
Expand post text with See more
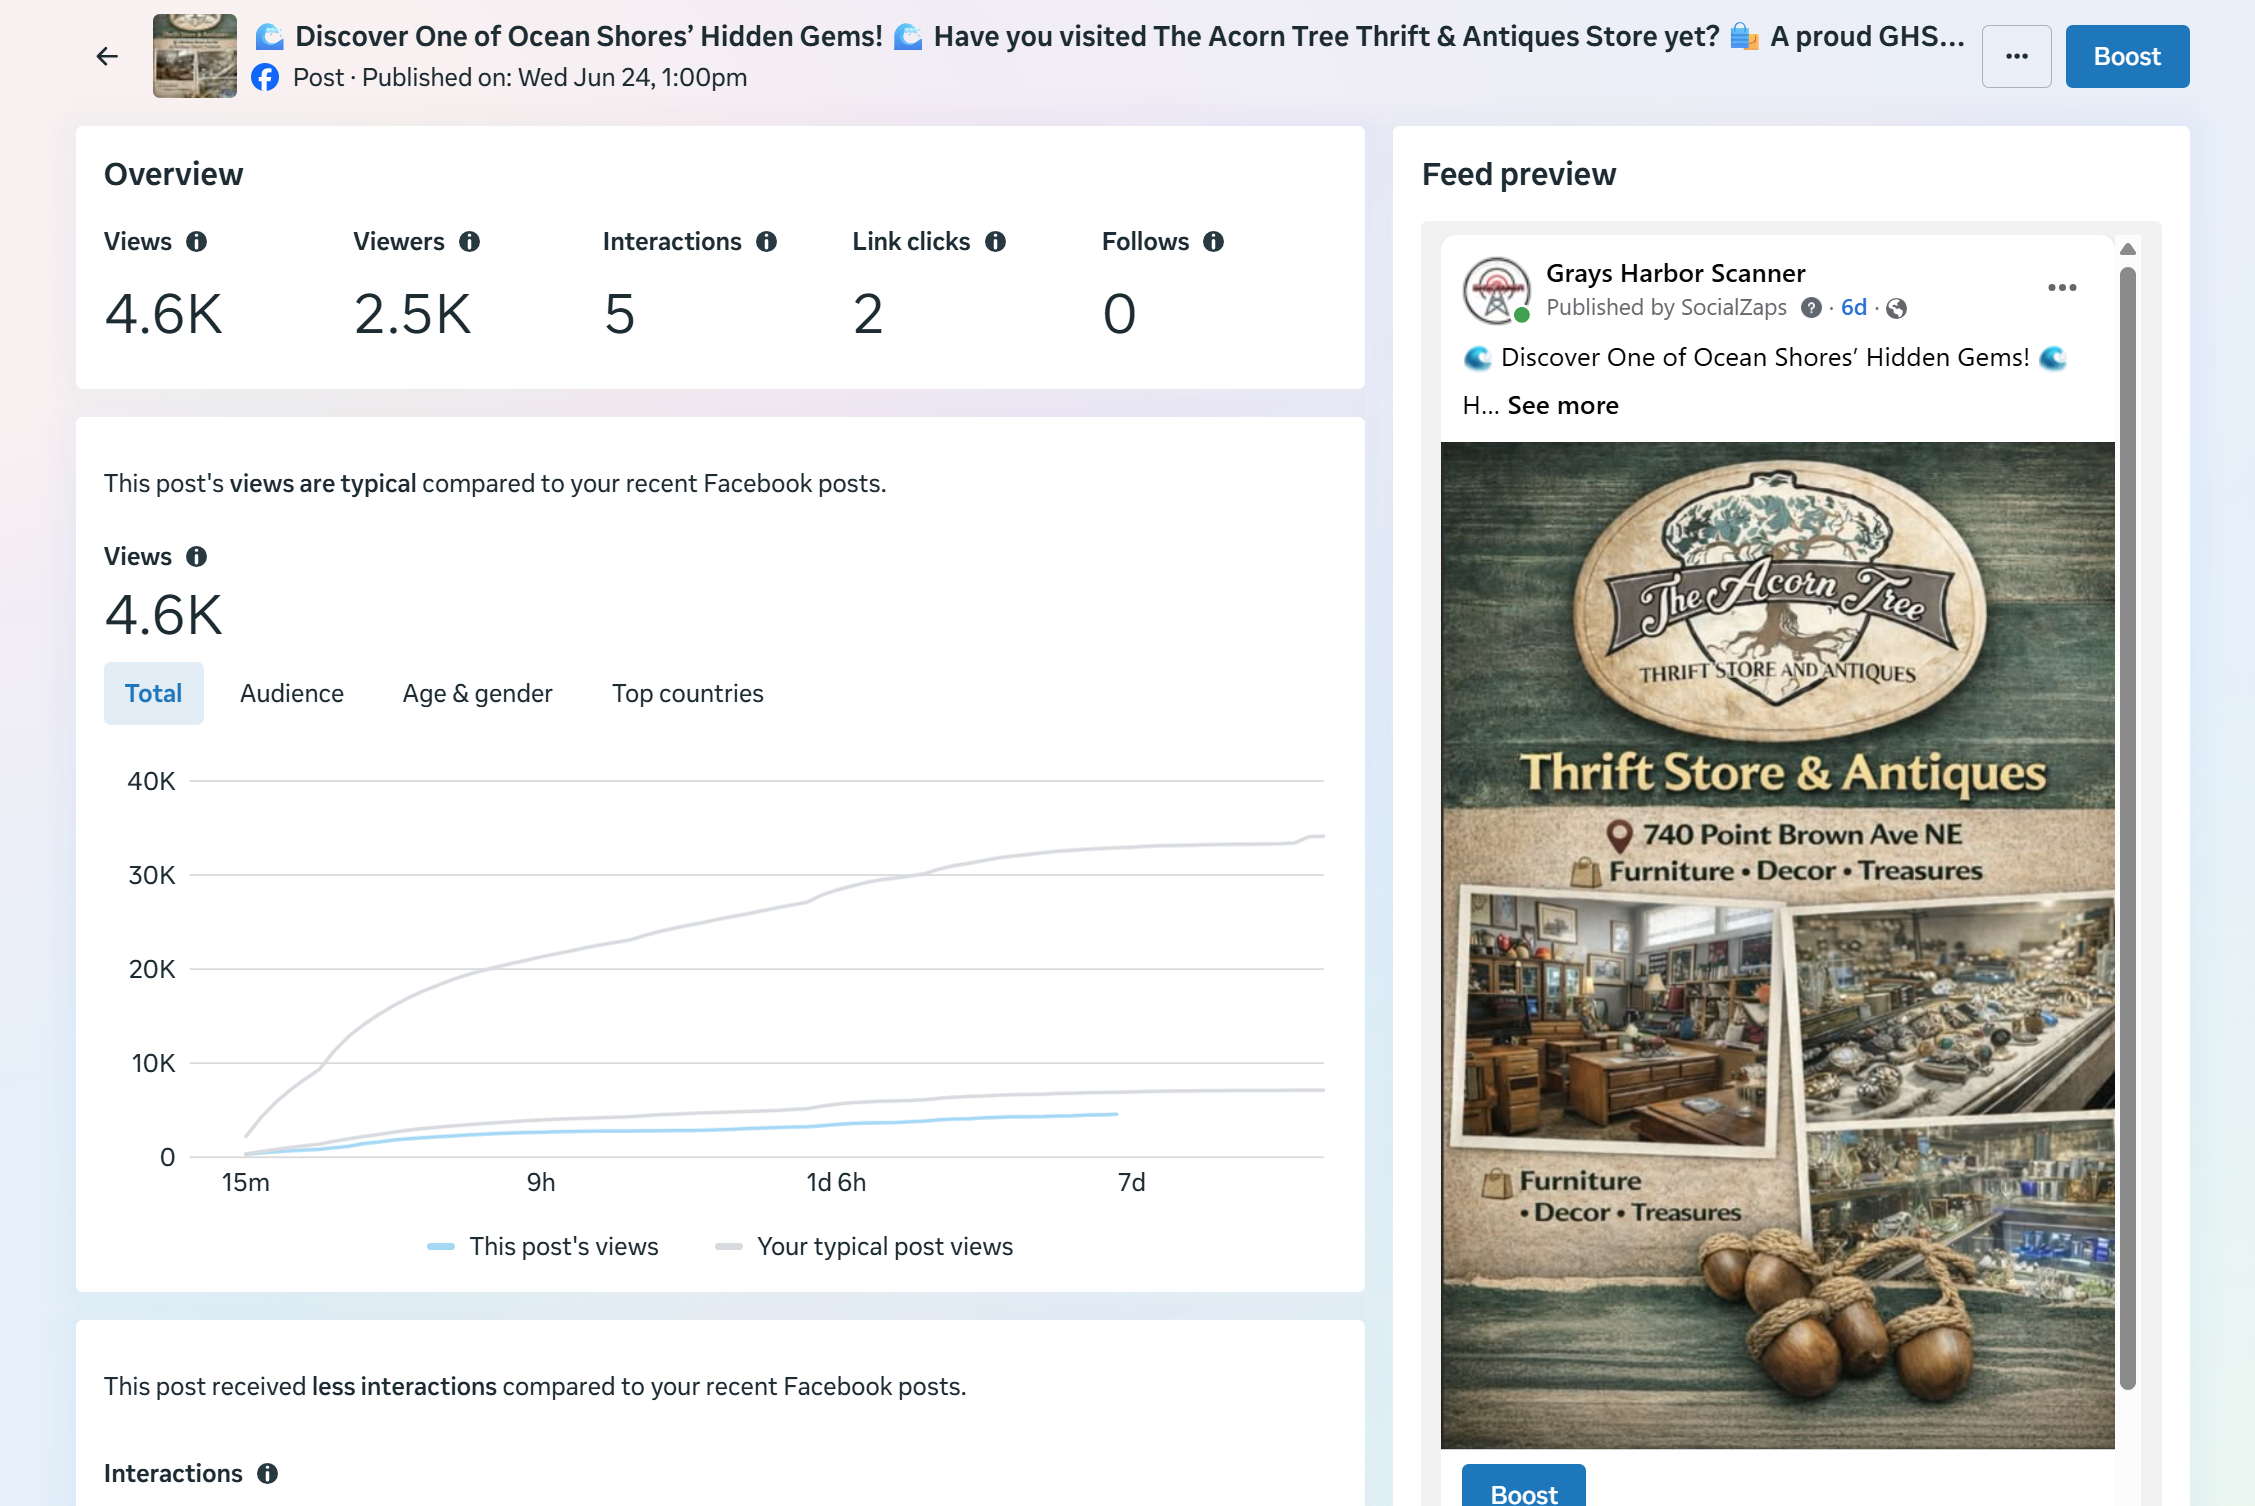1563,406
